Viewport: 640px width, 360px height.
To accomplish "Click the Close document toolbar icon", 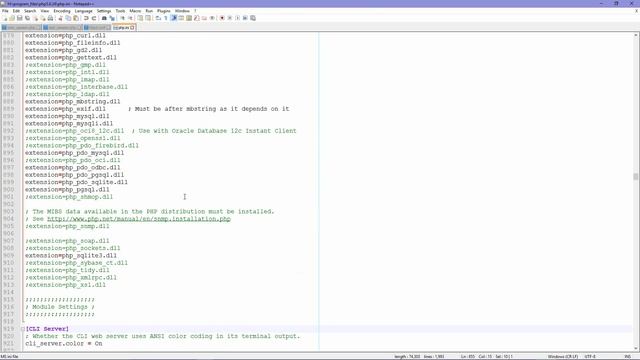I will pyautogui.click(x=36, y=18).
